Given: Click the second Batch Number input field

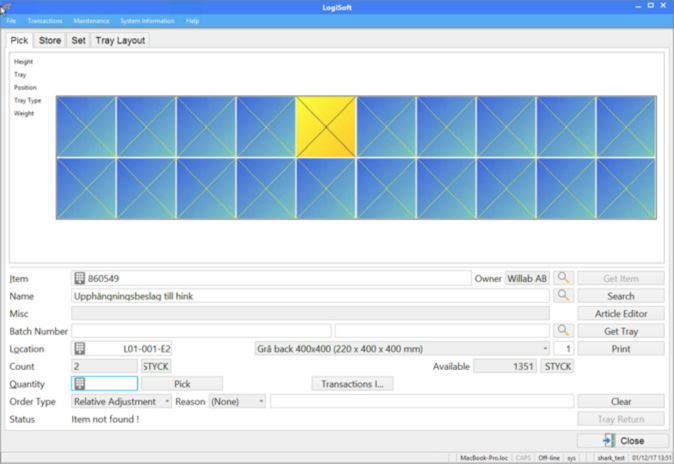Looking at the screenshot, I should [442, 331].
